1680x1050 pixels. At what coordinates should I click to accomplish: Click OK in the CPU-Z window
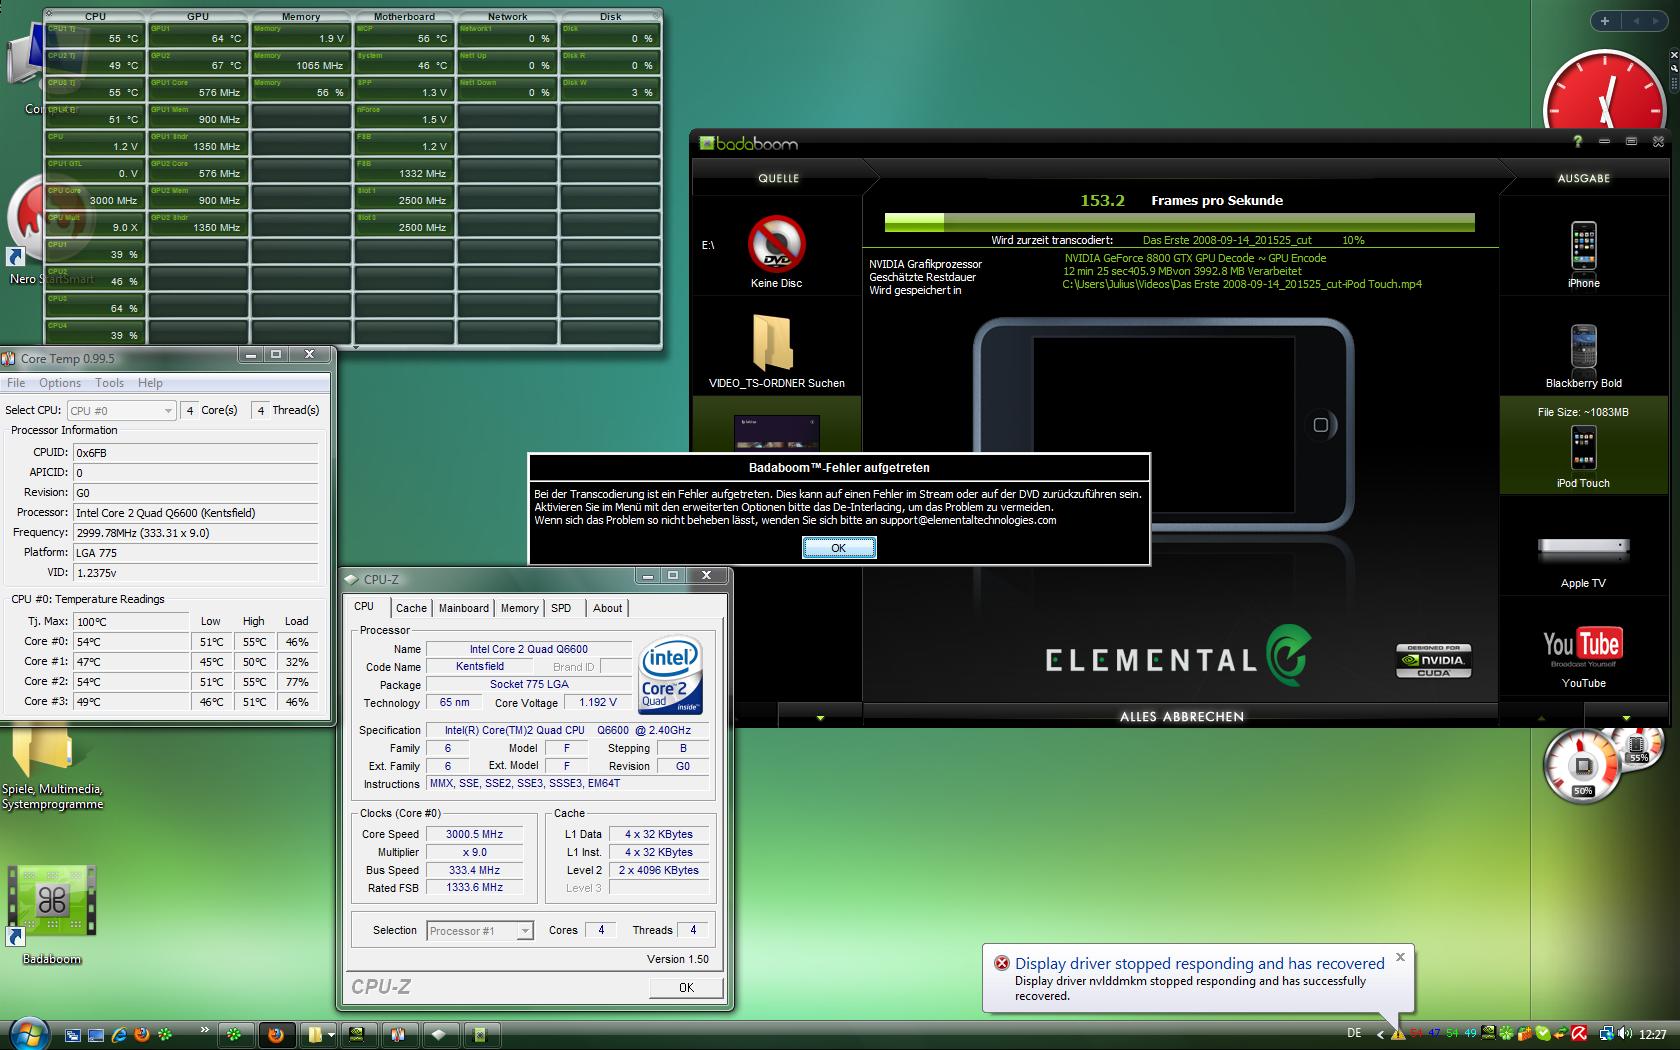click(686, 987)
